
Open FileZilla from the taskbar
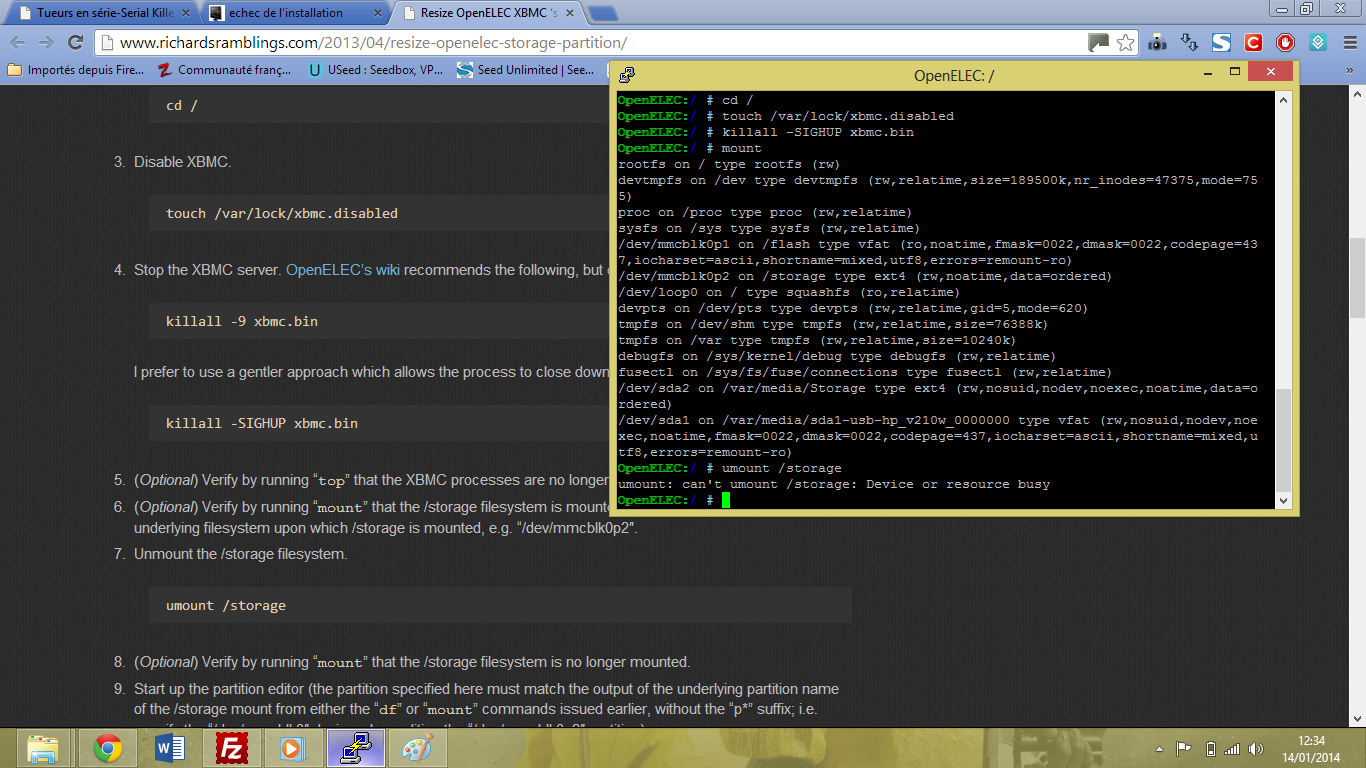[x=231, y=748]
